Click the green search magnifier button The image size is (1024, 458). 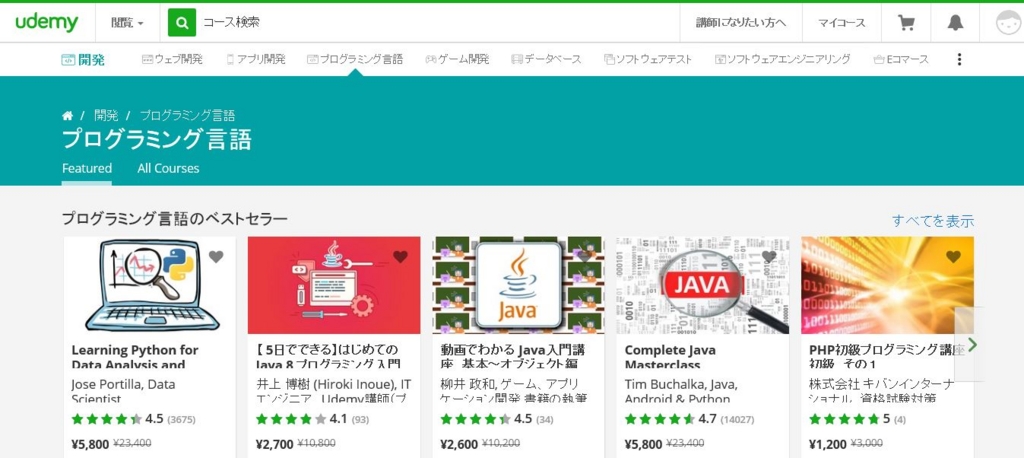(182, 23)
